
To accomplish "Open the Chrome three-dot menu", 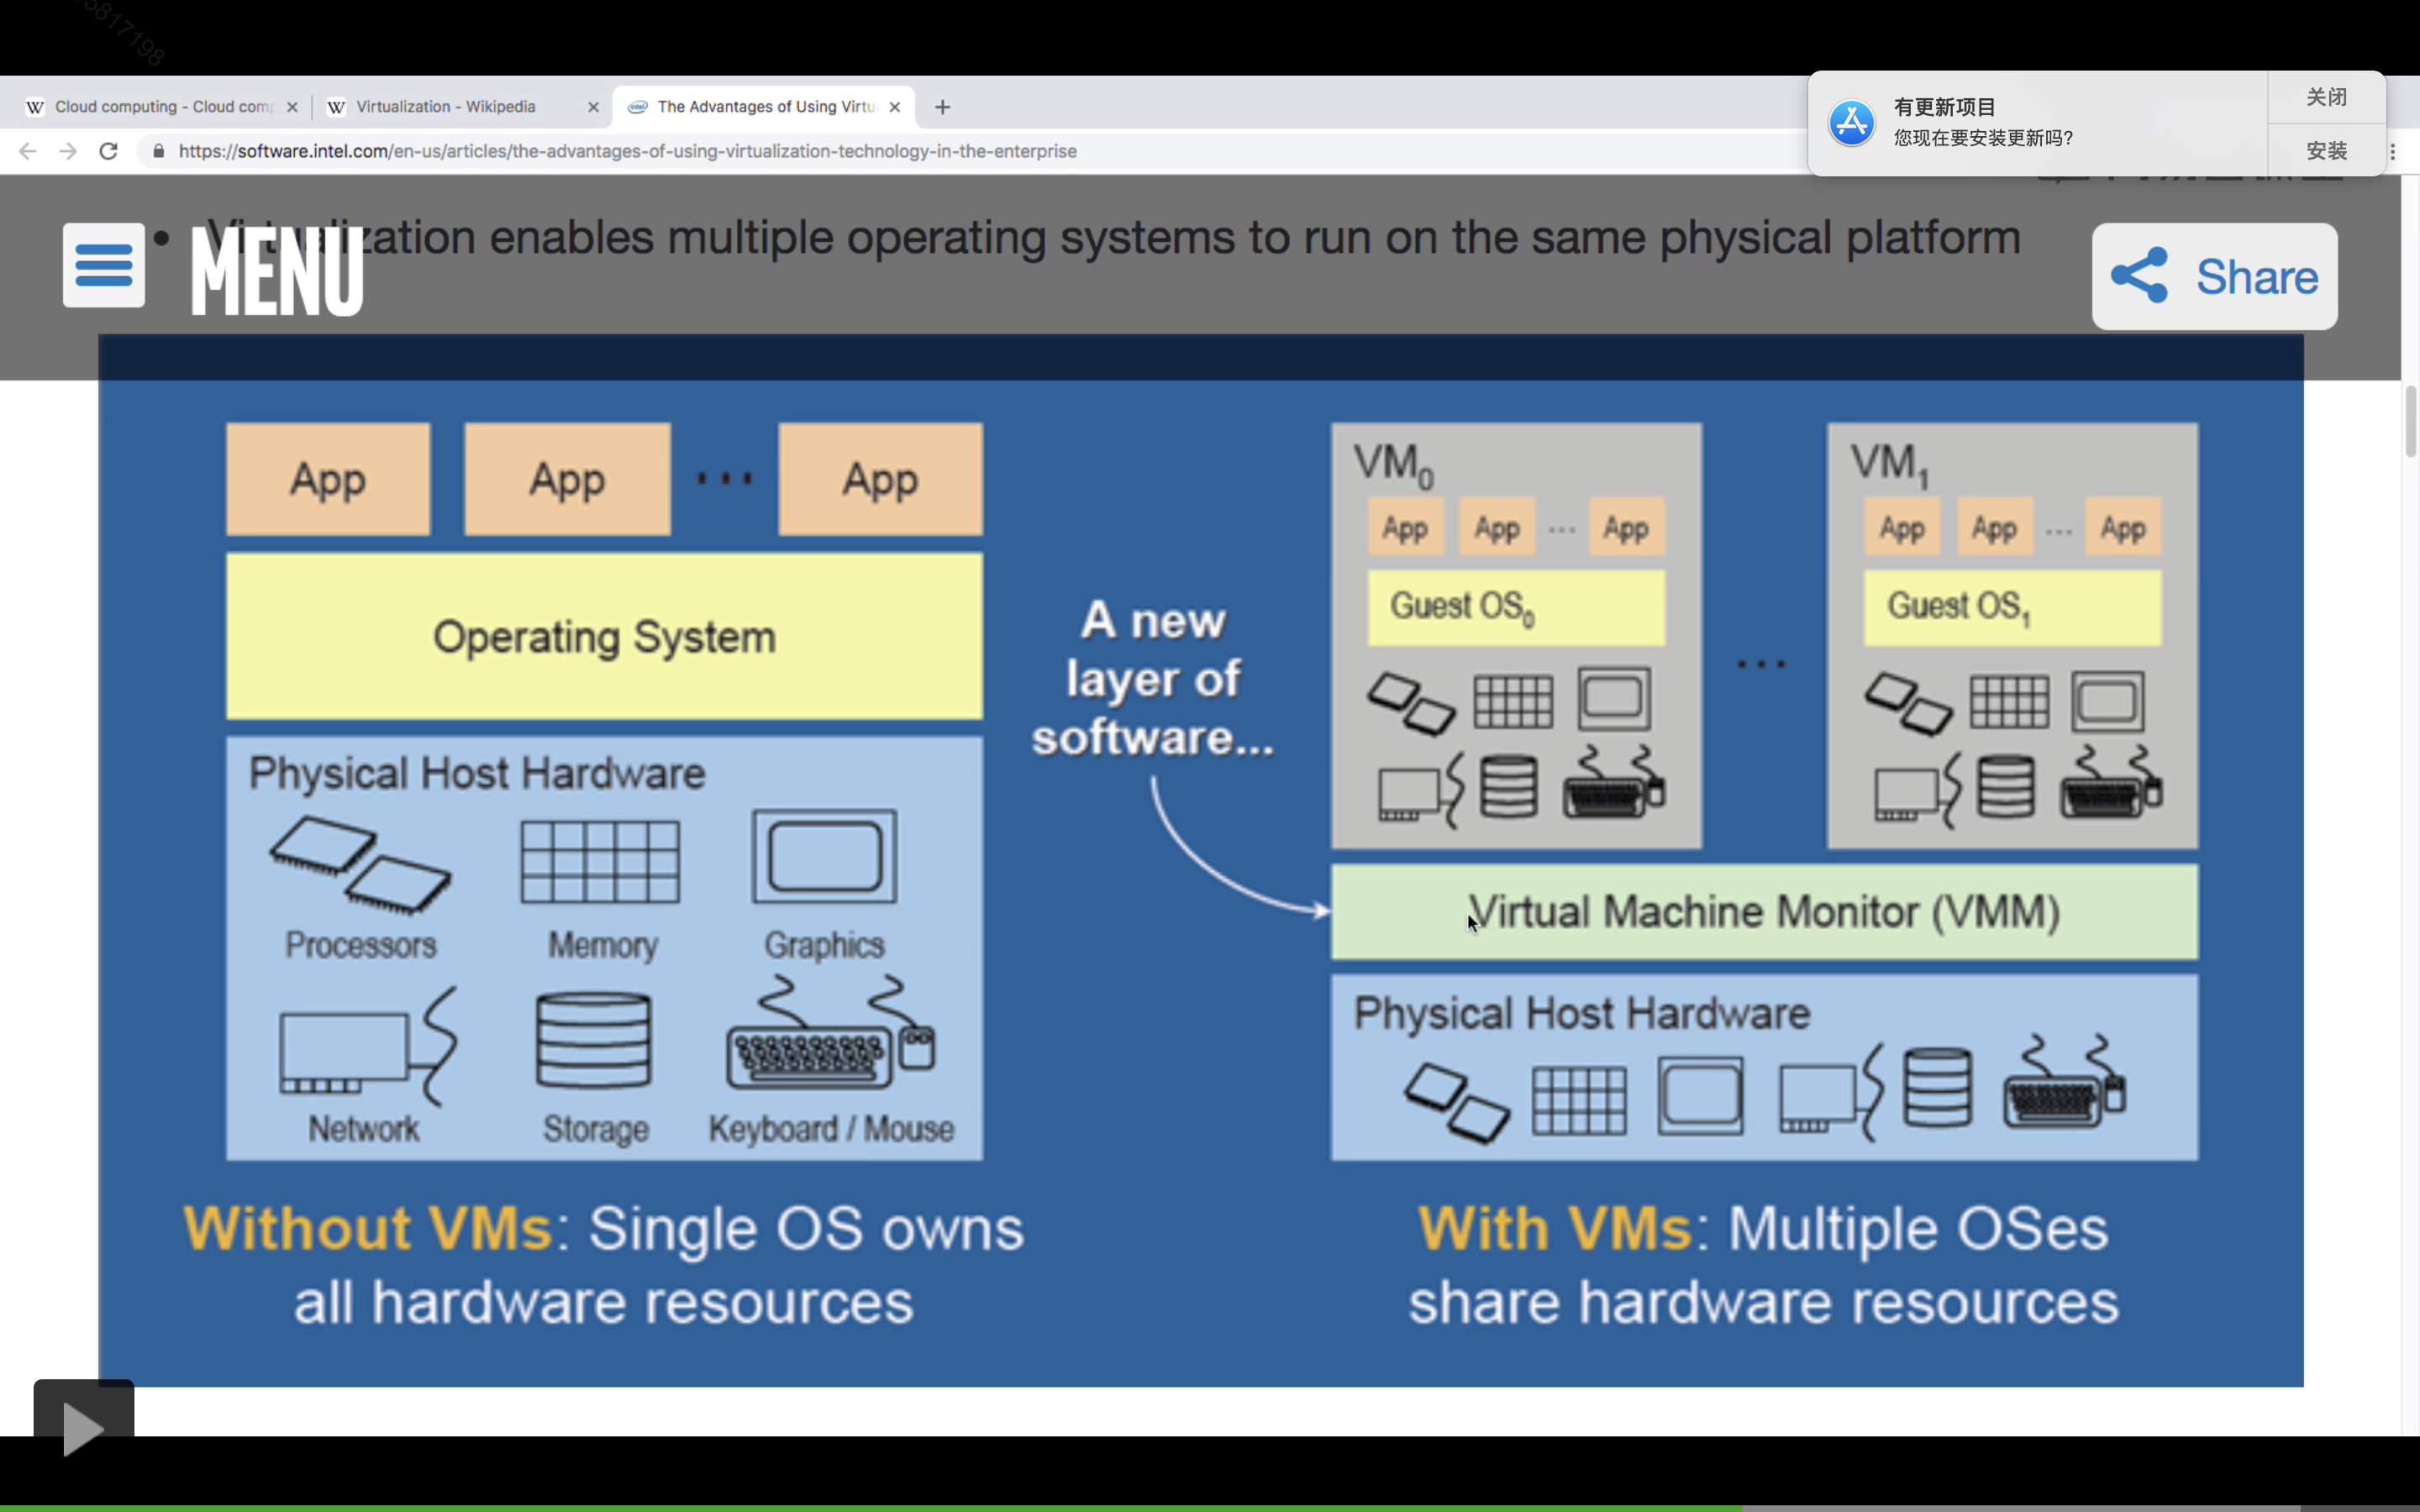I will coord(2393,152).
